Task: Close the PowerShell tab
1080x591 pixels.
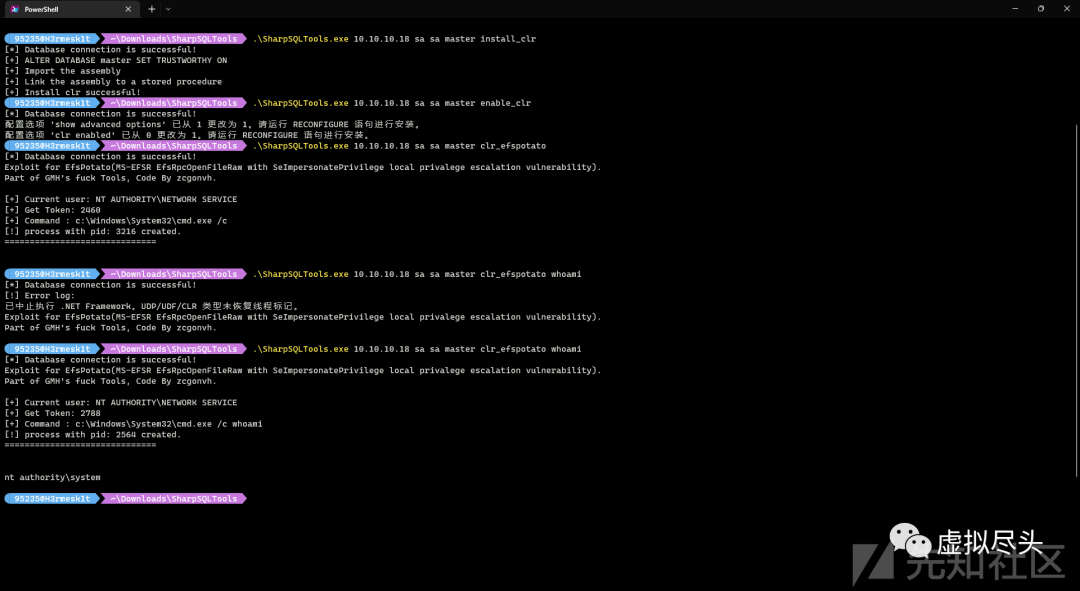Action: click(x=128, y=9)
